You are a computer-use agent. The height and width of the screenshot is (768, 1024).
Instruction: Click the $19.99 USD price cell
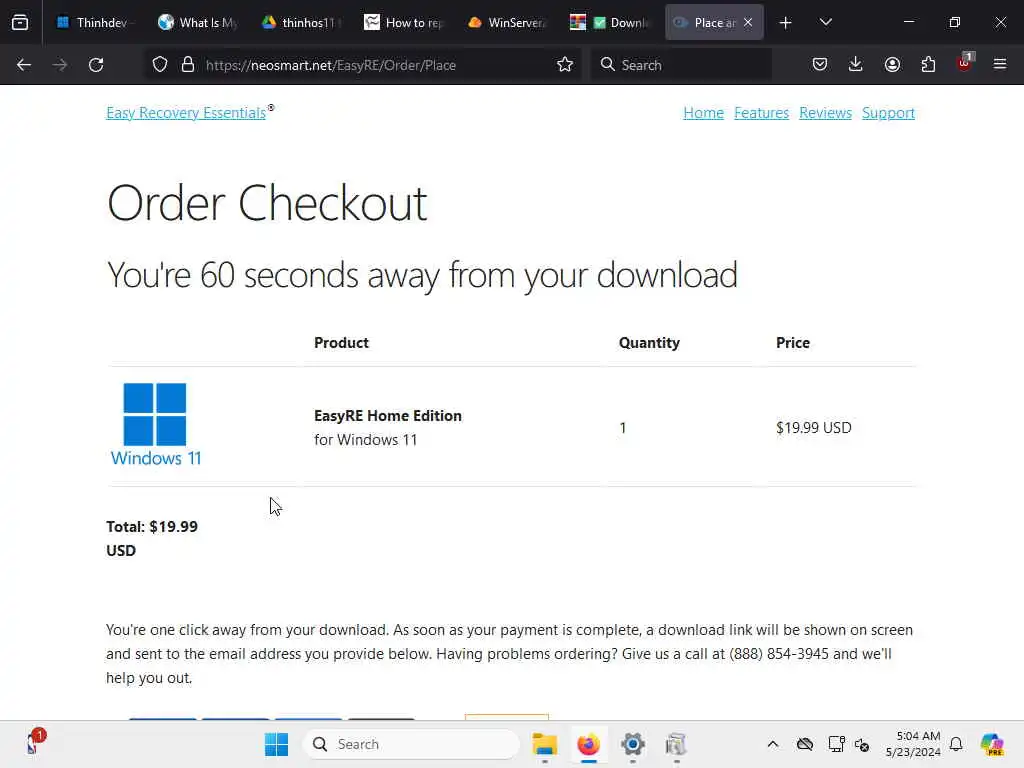(x=814, y=428)
